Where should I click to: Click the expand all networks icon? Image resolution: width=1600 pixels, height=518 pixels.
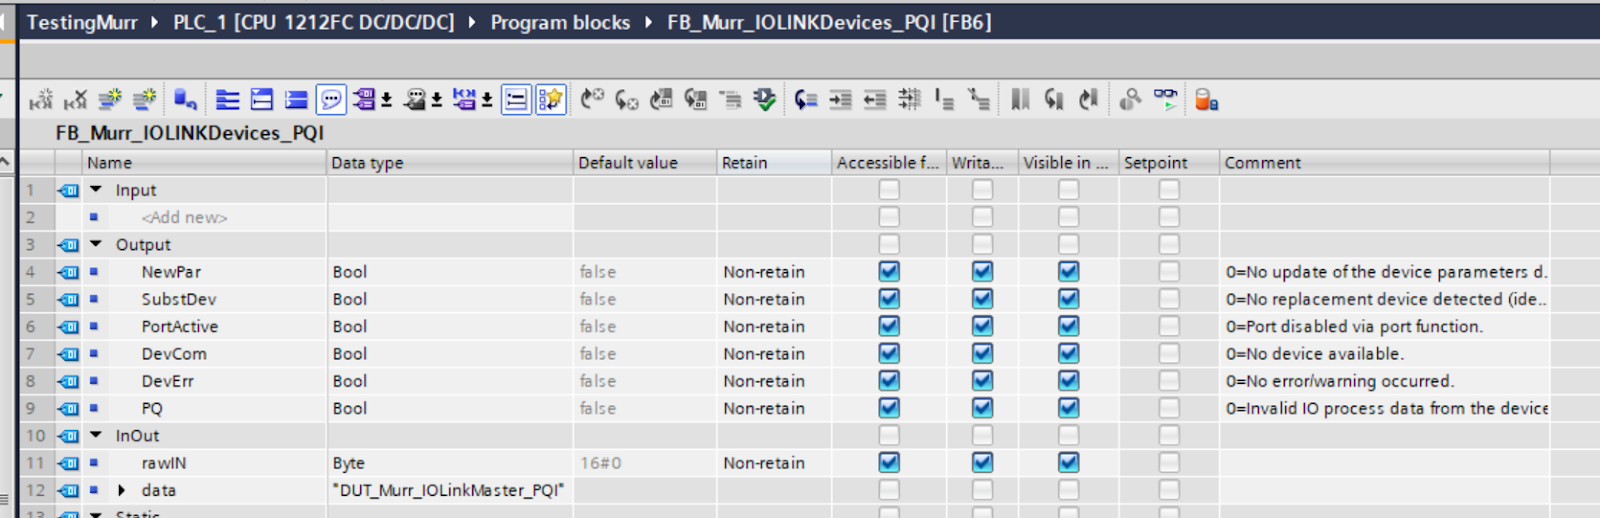click(228, 99)
